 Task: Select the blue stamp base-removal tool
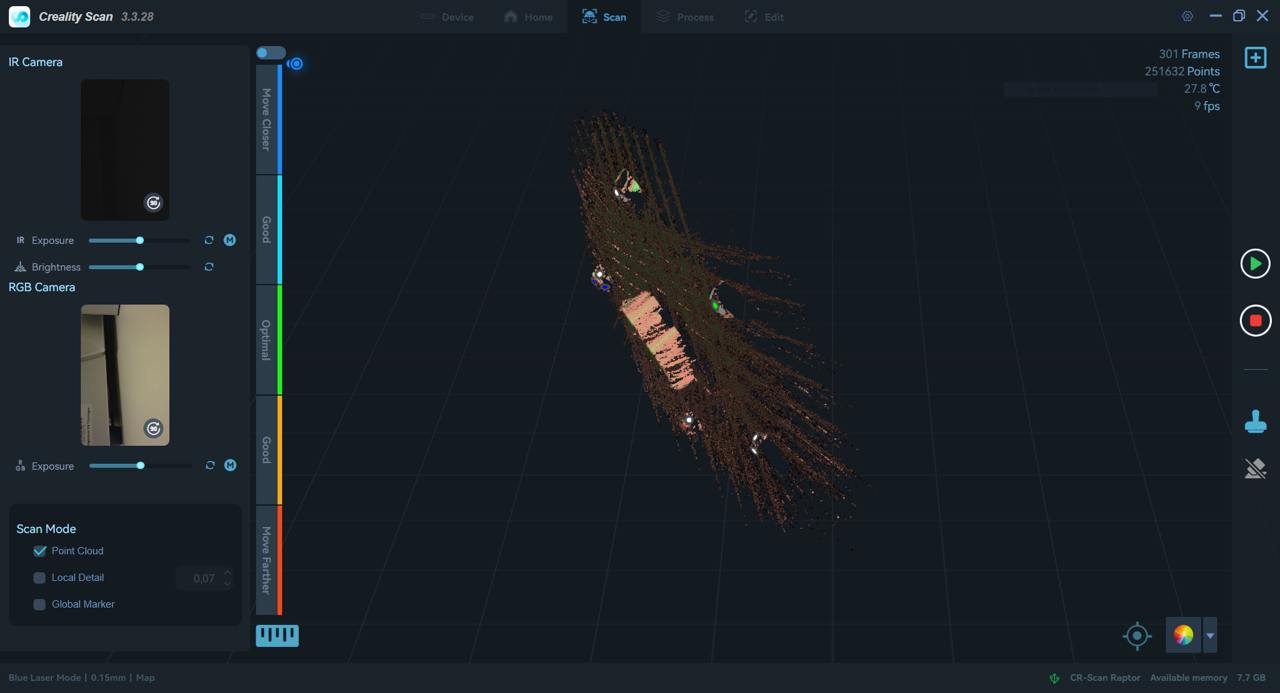(x=1255, y=422)
